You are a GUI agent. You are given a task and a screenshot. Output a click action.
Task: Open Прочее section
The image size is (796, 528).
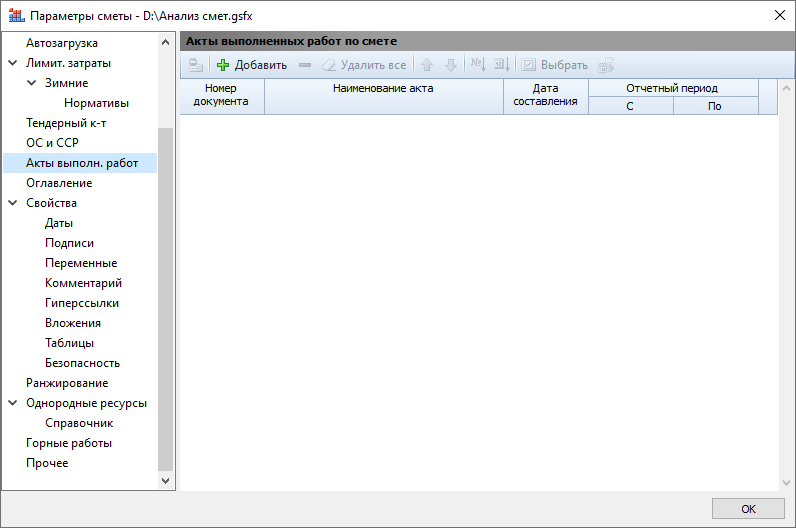point(47,463)
